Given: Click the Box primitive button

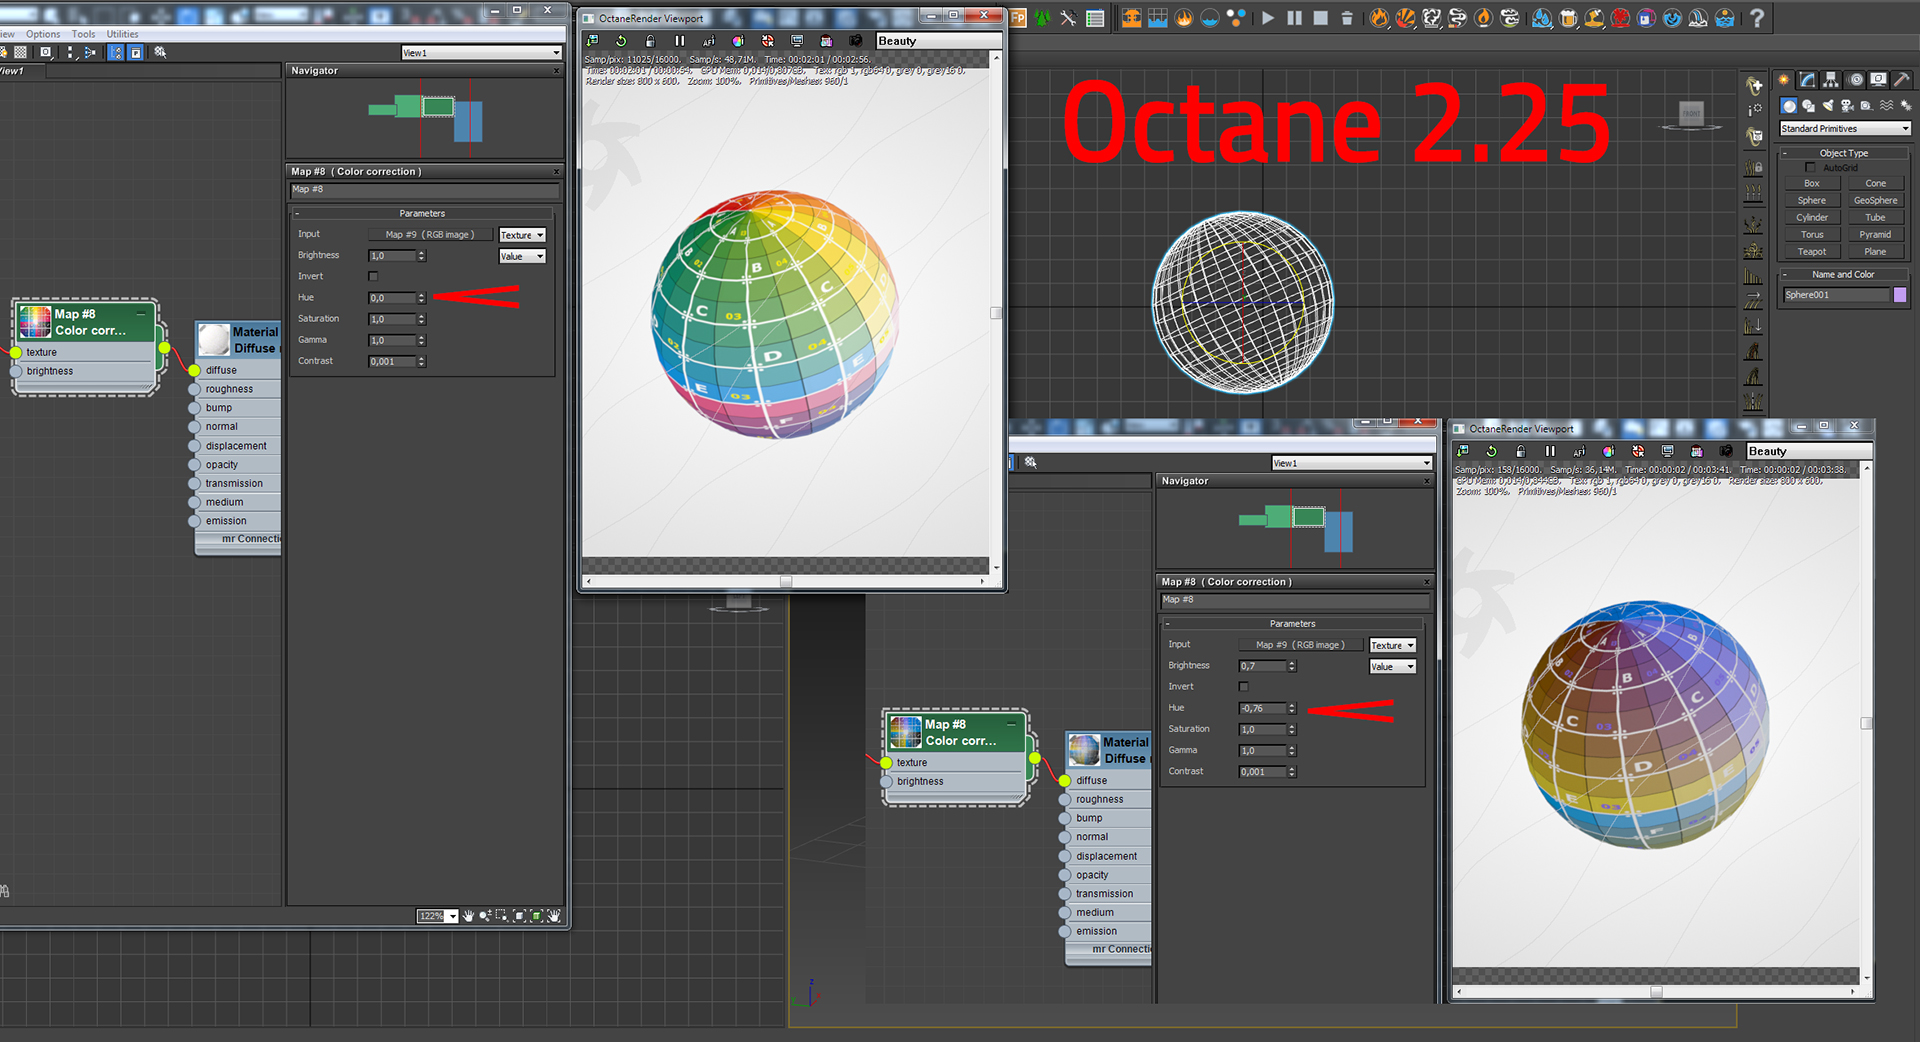Looking at the screenshot, I should [1812, 183].
